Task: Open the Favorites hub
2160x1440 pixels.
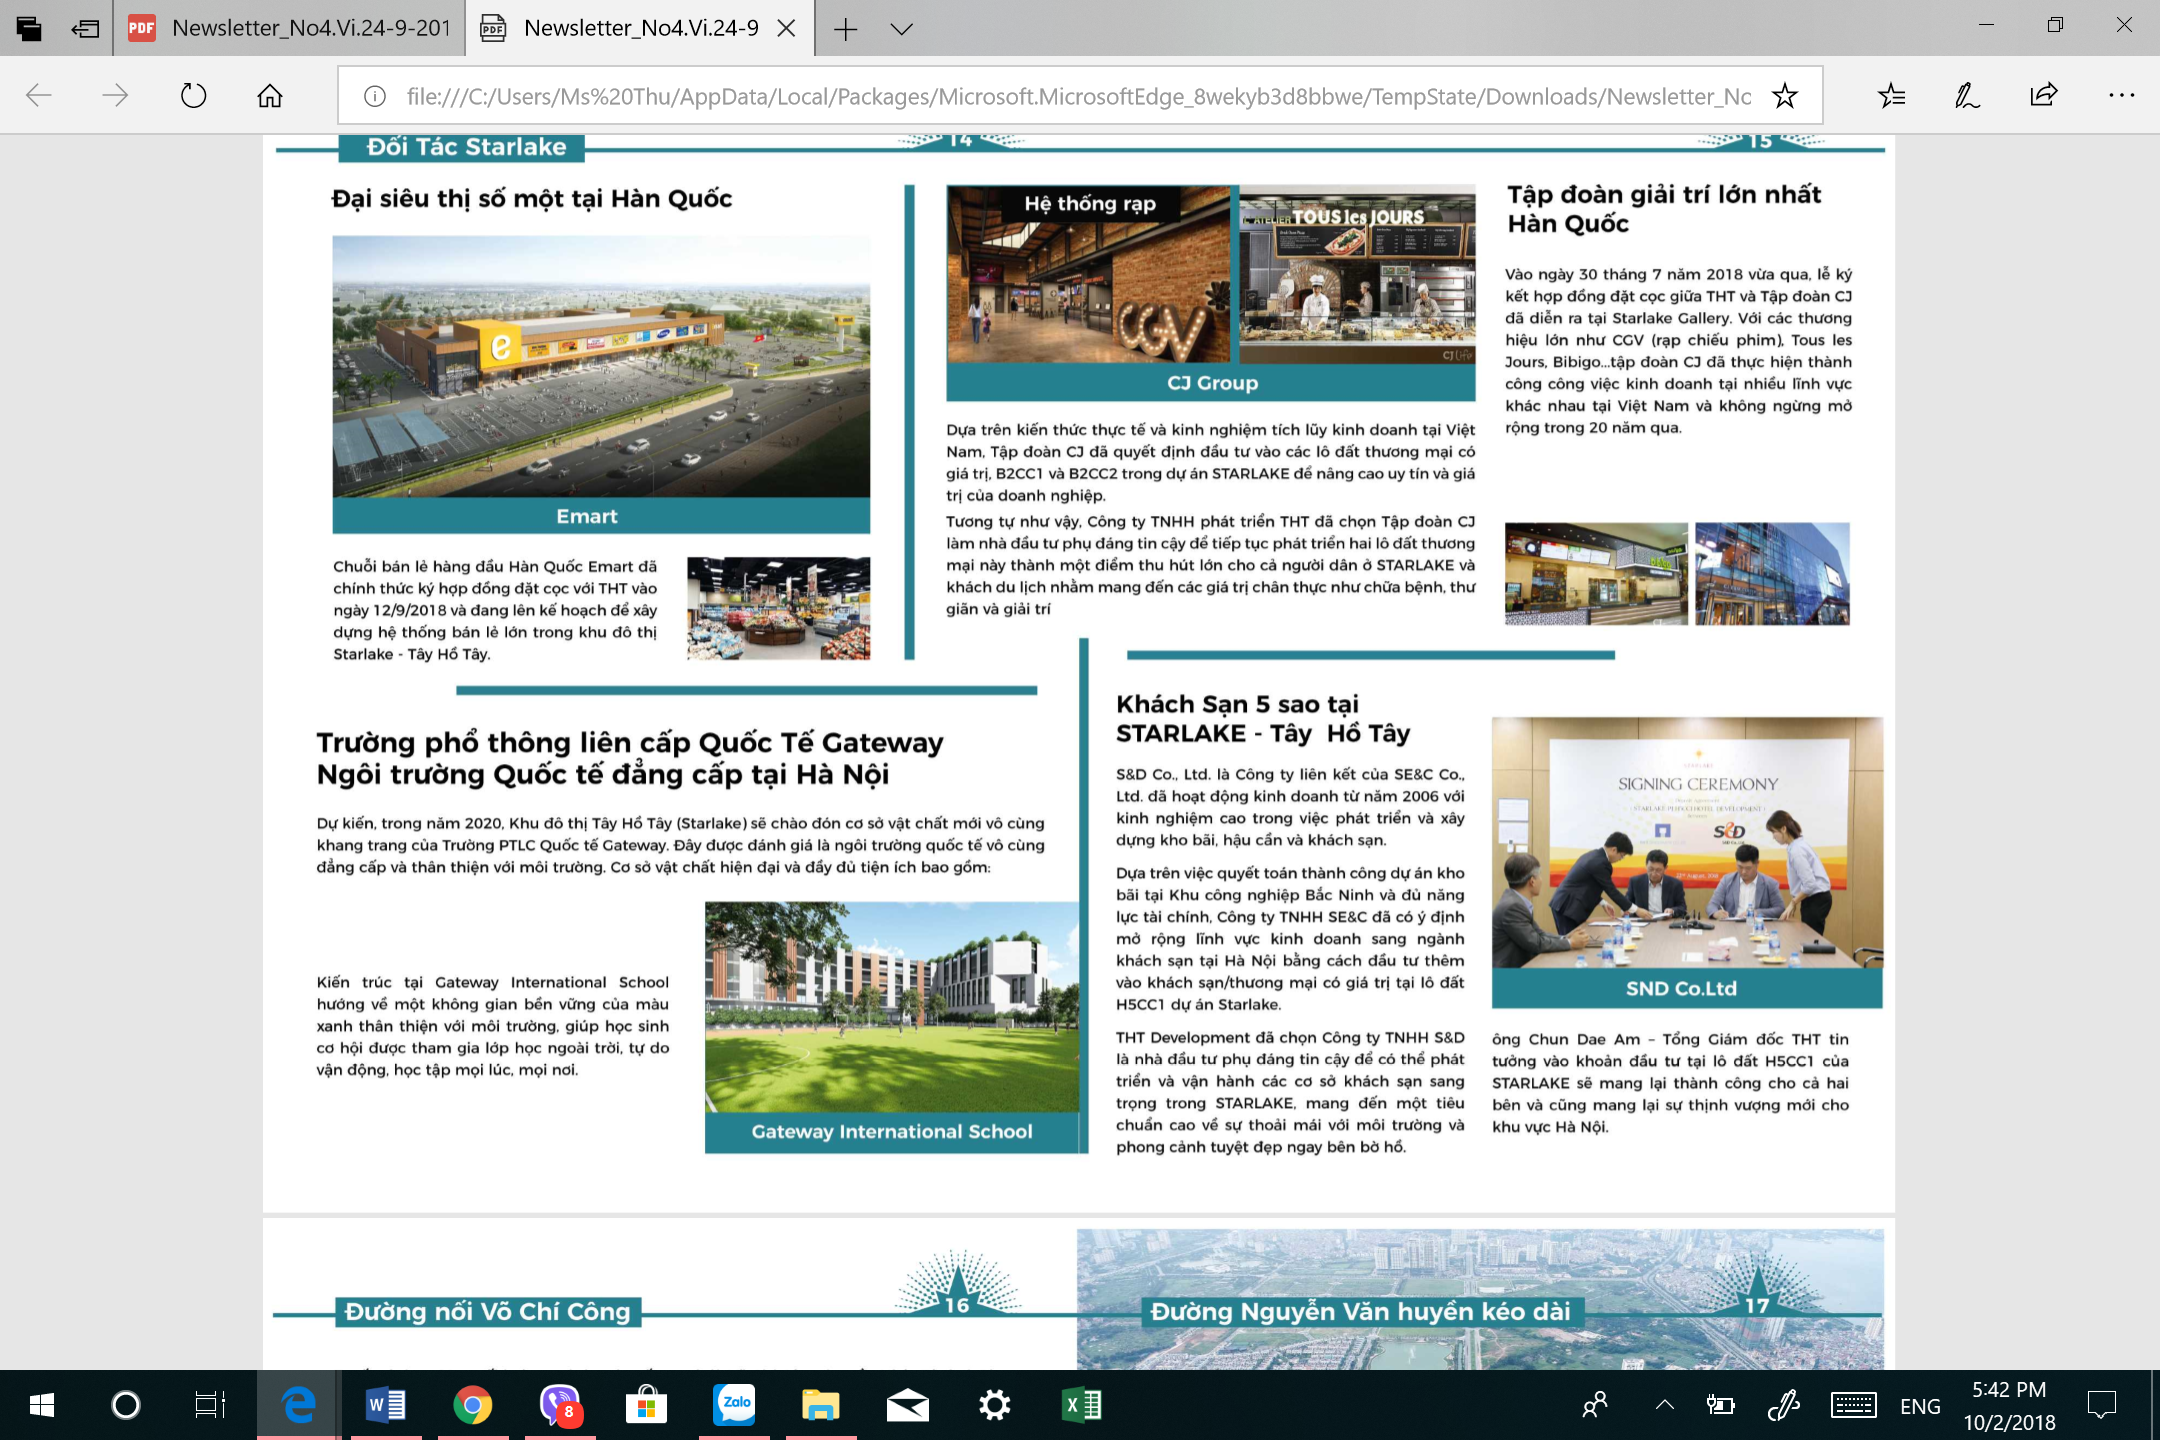Action: (1891, 95)
